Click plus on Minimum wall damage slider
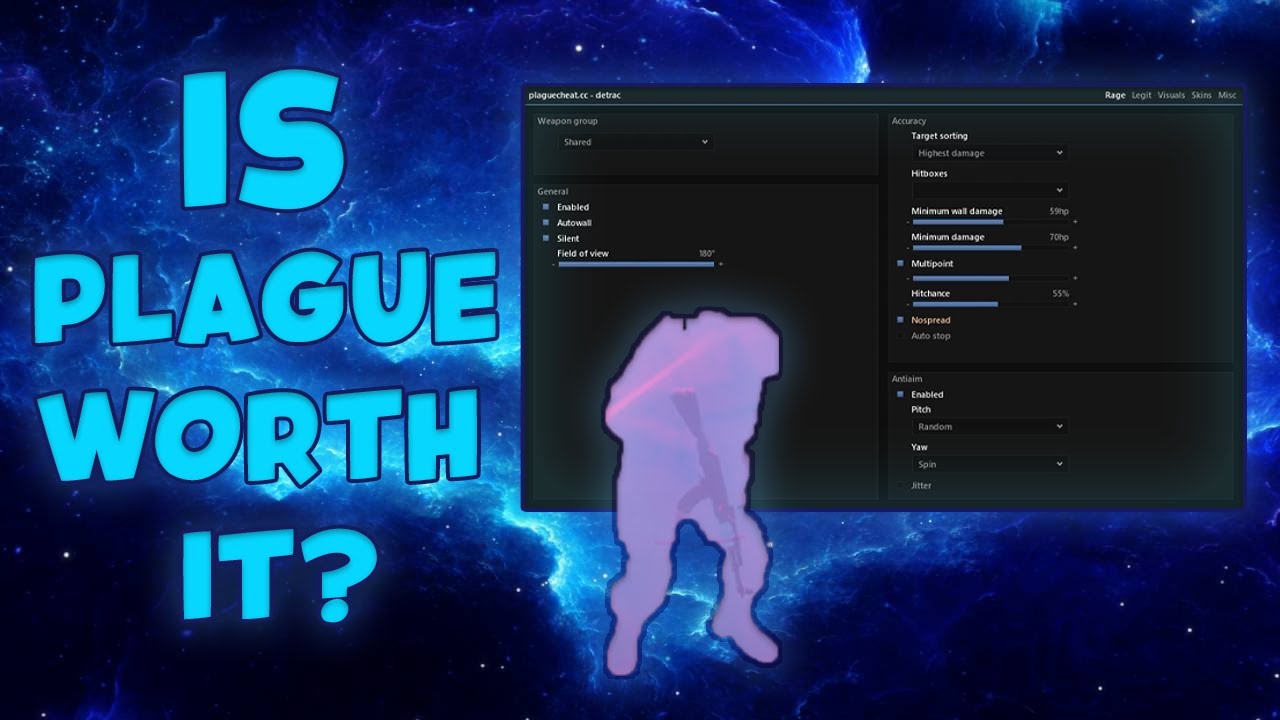The height and width of the screenshot is (720, 1280). [1075, 222]
